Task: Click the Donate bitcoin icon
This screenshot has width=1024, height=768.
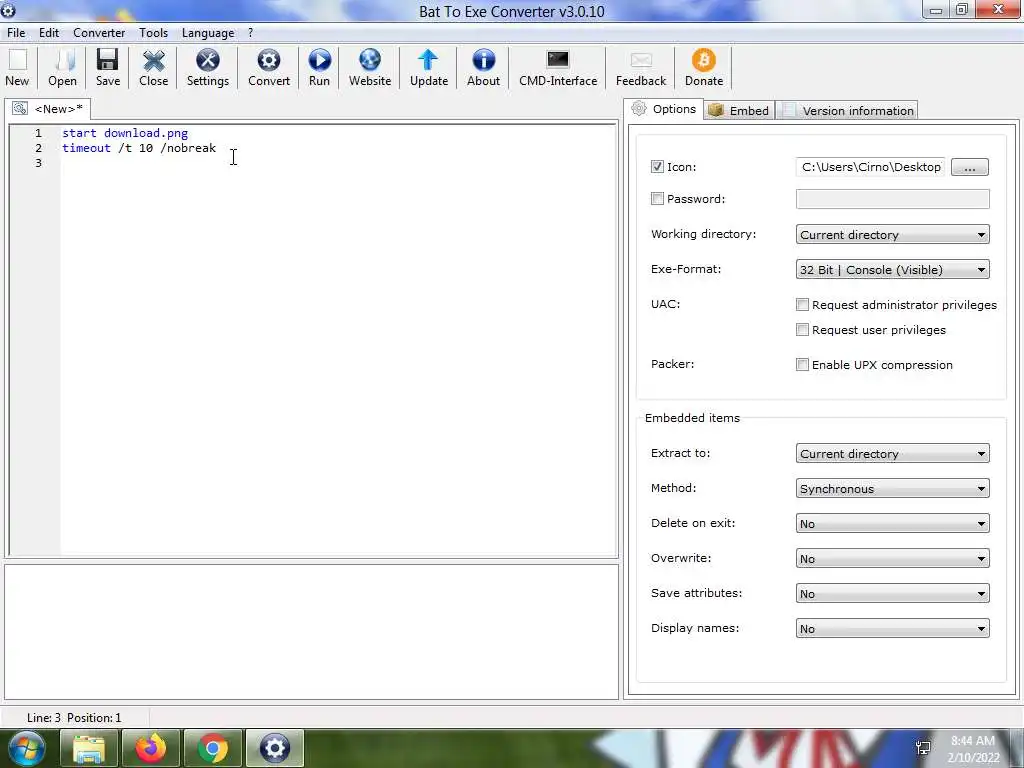Action: point(703,60)
